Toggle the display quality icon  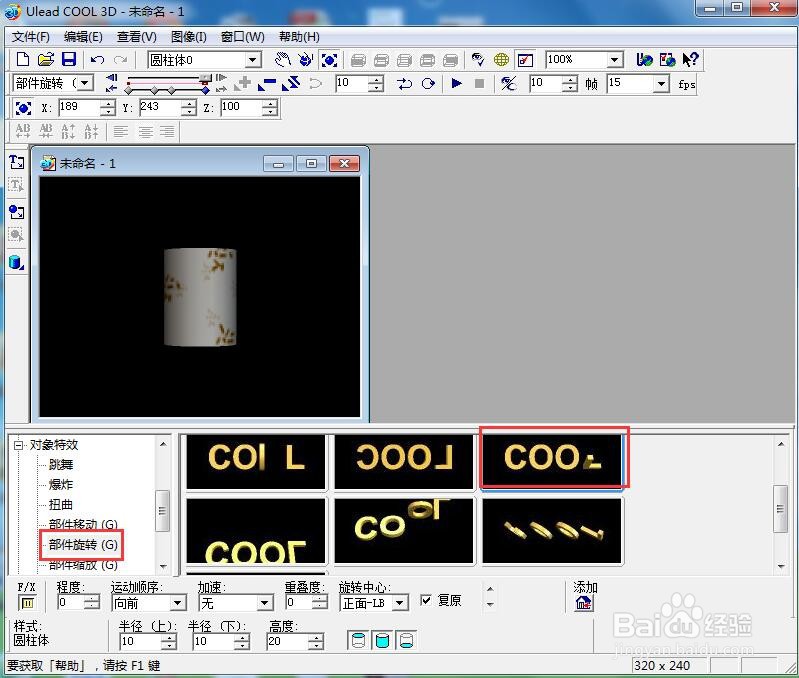pos(525,60)
